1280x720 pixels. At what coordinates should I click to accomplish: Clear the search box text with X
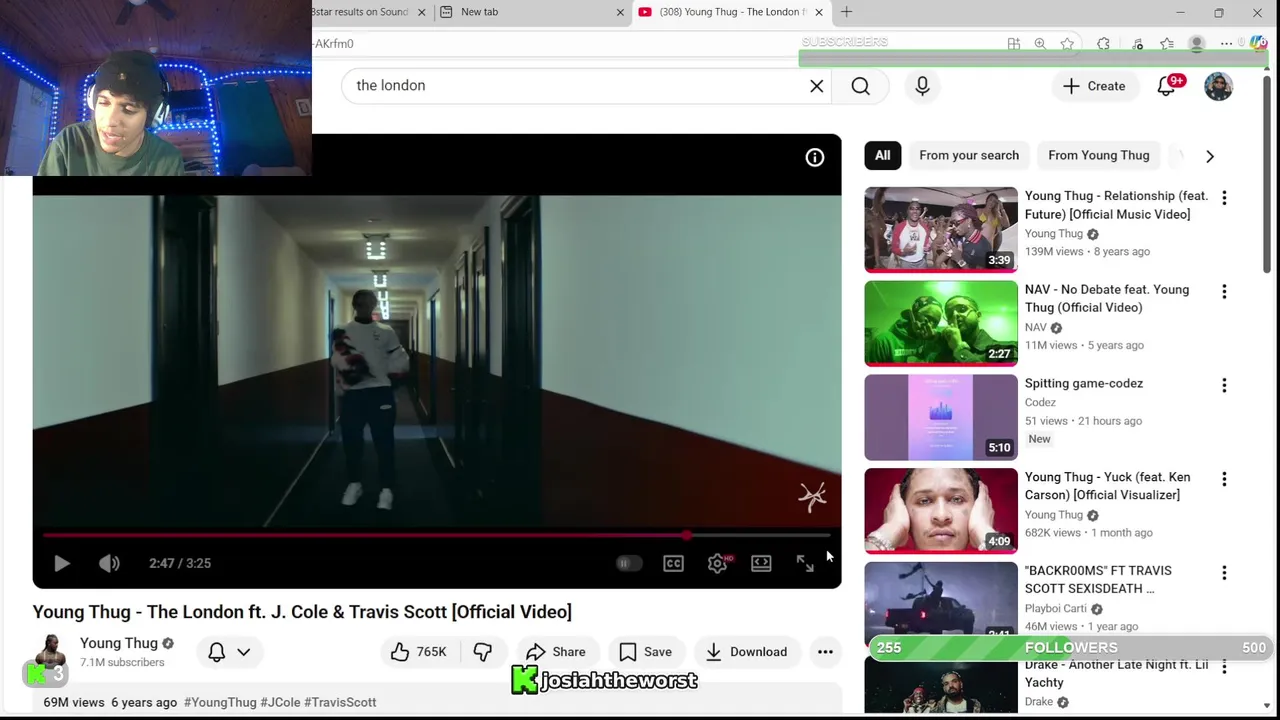point(817,86)
